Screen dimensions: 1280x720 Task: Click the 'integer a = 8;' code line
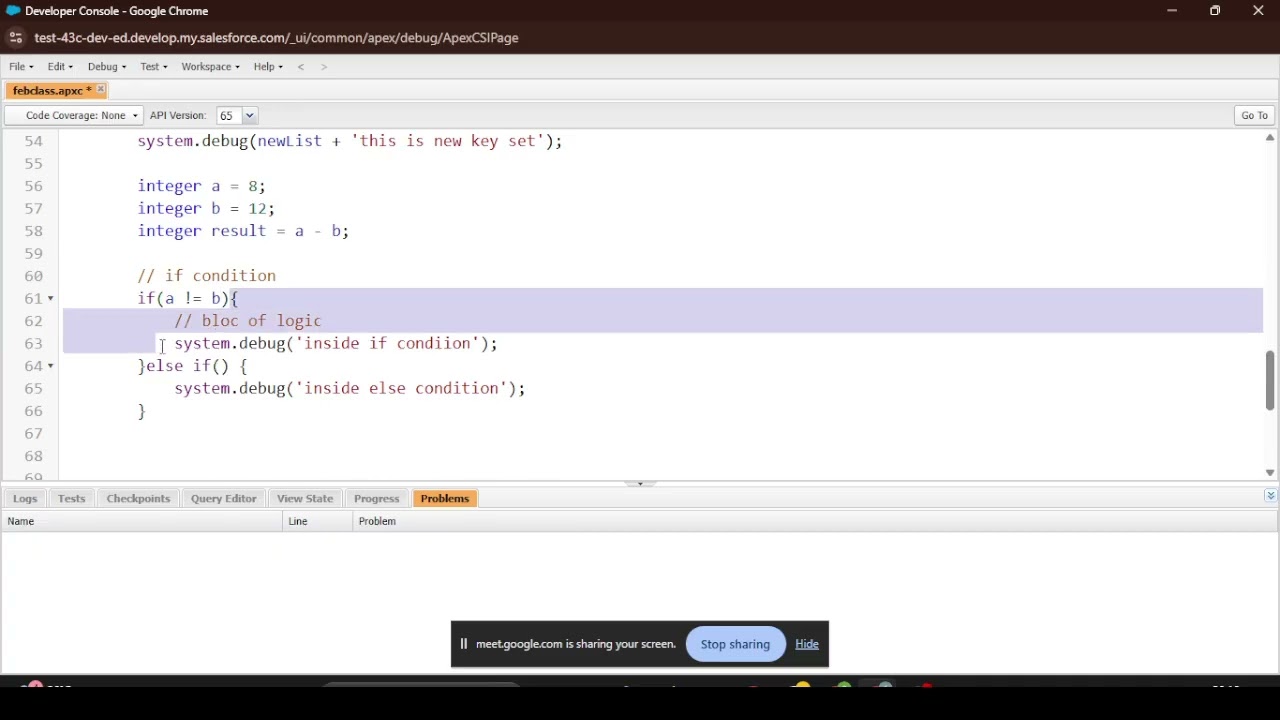pos(201,186)
